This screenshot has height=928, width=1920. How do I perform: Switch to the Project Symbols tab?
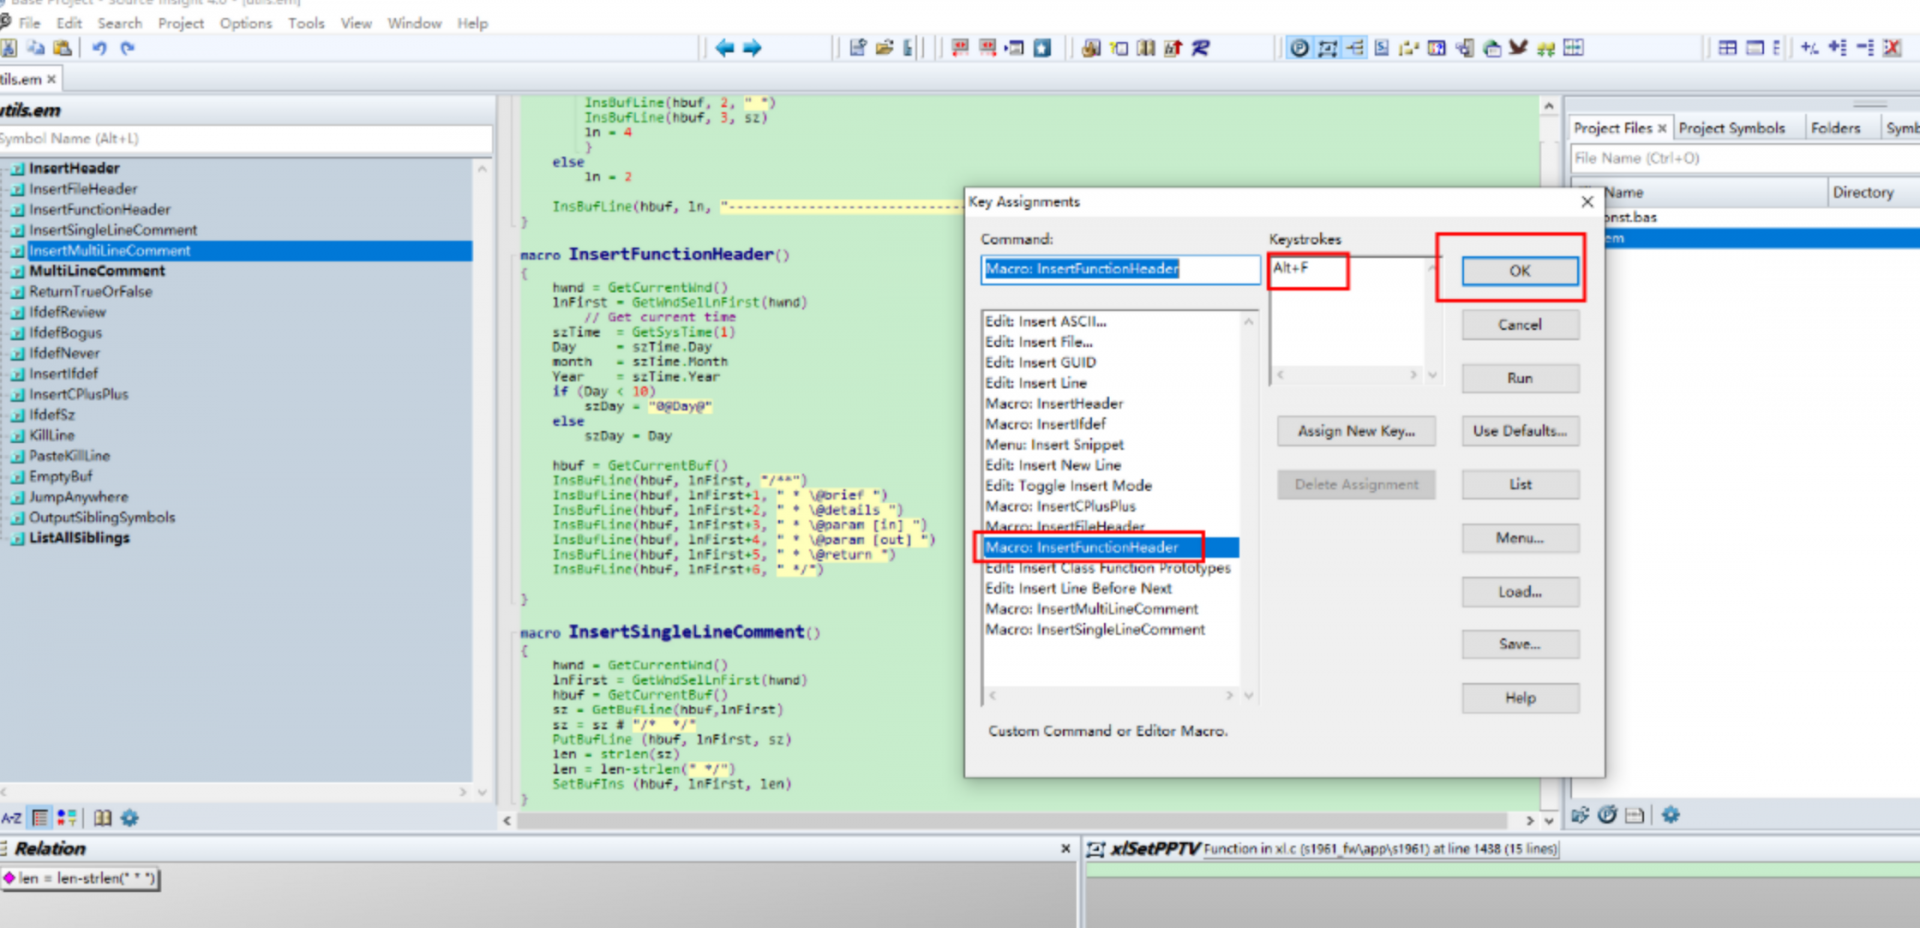pos(1731,128)
